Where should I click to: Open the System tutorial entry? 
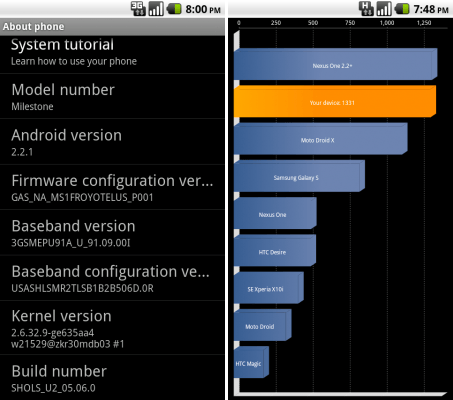click(112, 54)
